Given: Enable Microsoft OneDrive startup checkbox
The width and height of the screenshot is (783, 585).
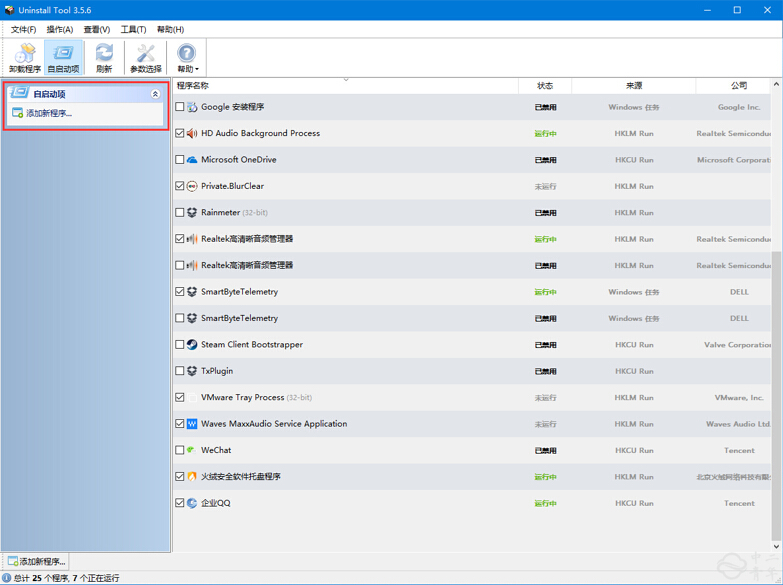Looking at the screenshot, I should pyautogui.click(x=180, y=160).
